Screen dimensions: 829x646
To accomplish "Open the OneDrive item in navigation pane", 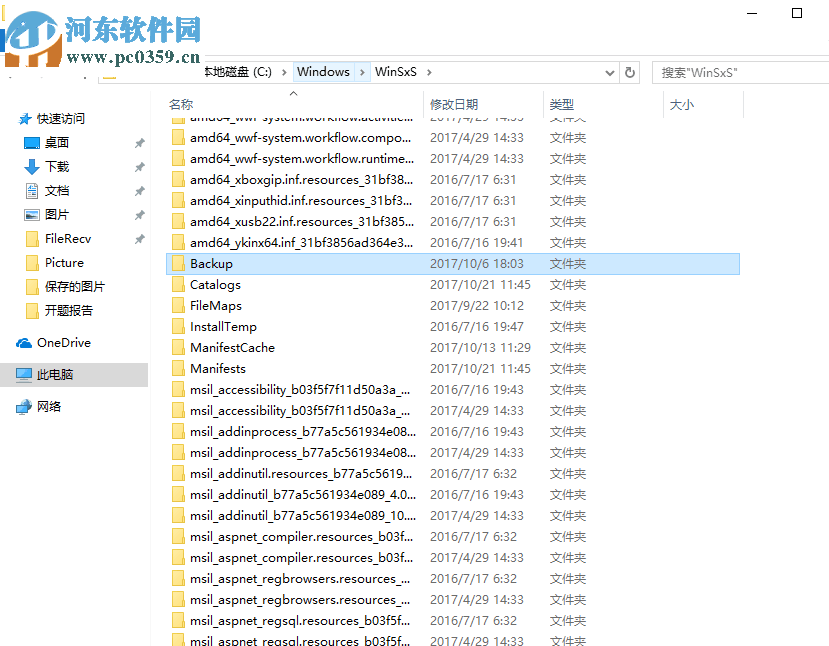I will tap(60, 342).
